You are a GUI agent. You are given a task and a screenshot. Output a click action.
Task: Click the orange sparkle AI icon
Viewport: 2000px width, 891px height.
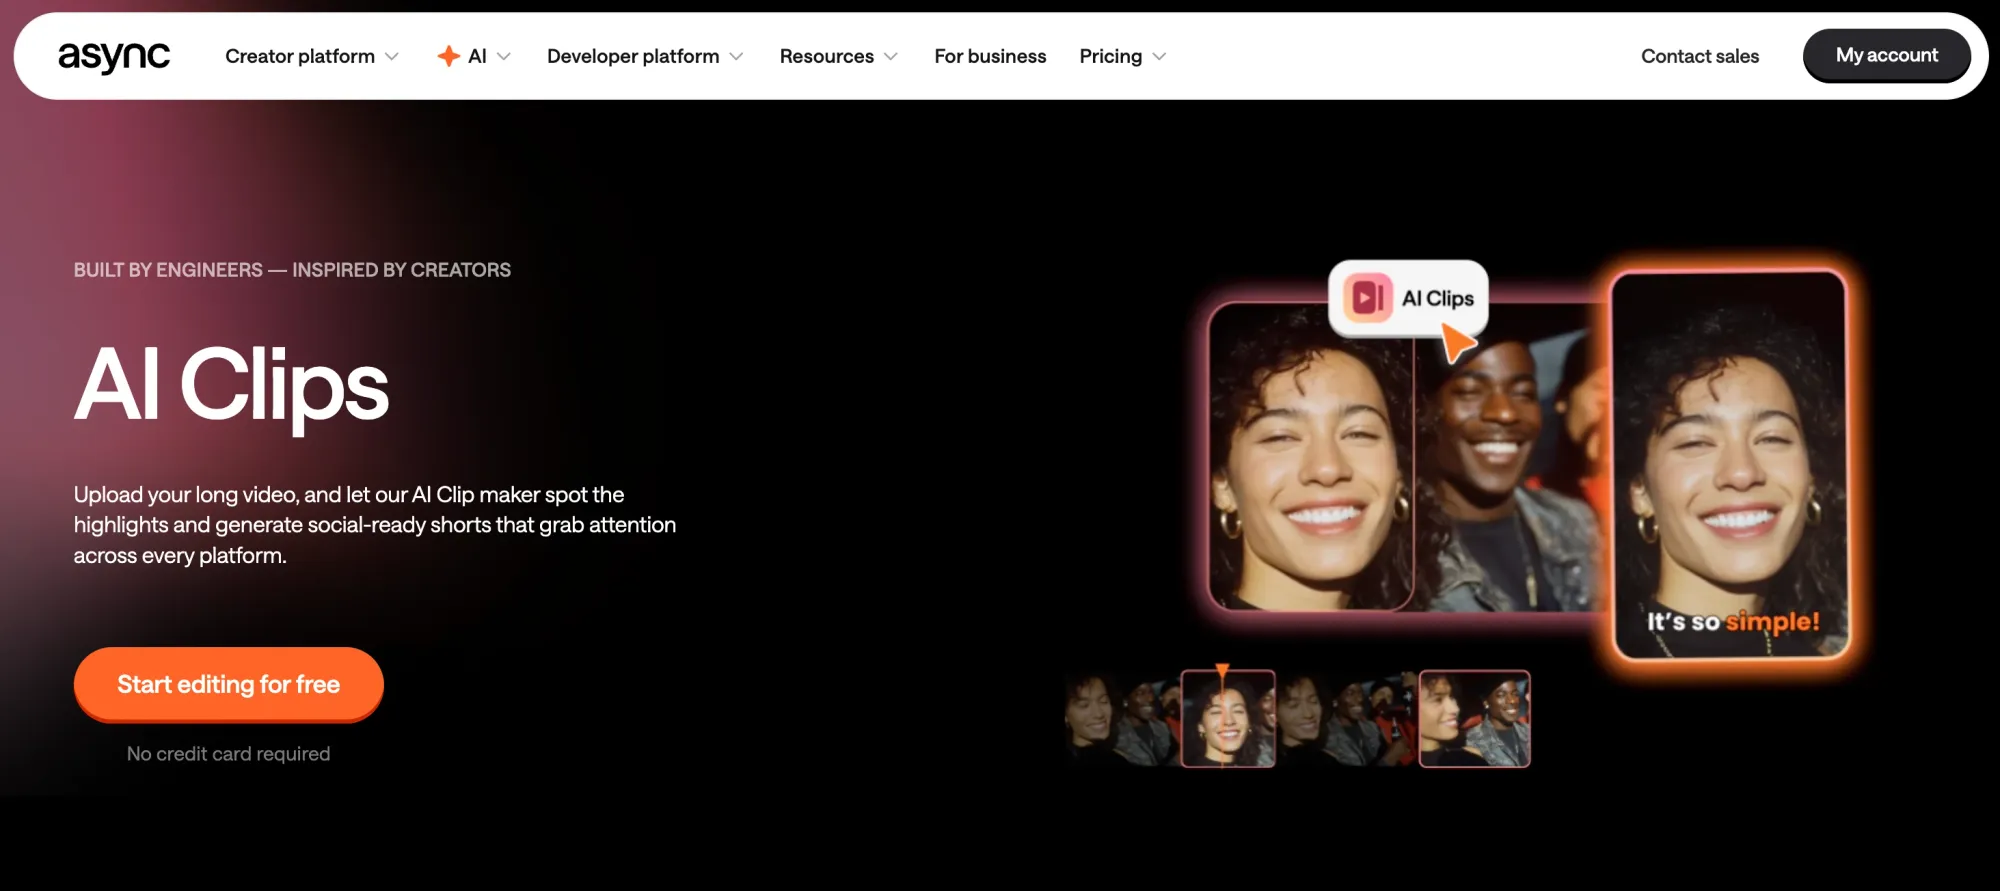[449, 56]
